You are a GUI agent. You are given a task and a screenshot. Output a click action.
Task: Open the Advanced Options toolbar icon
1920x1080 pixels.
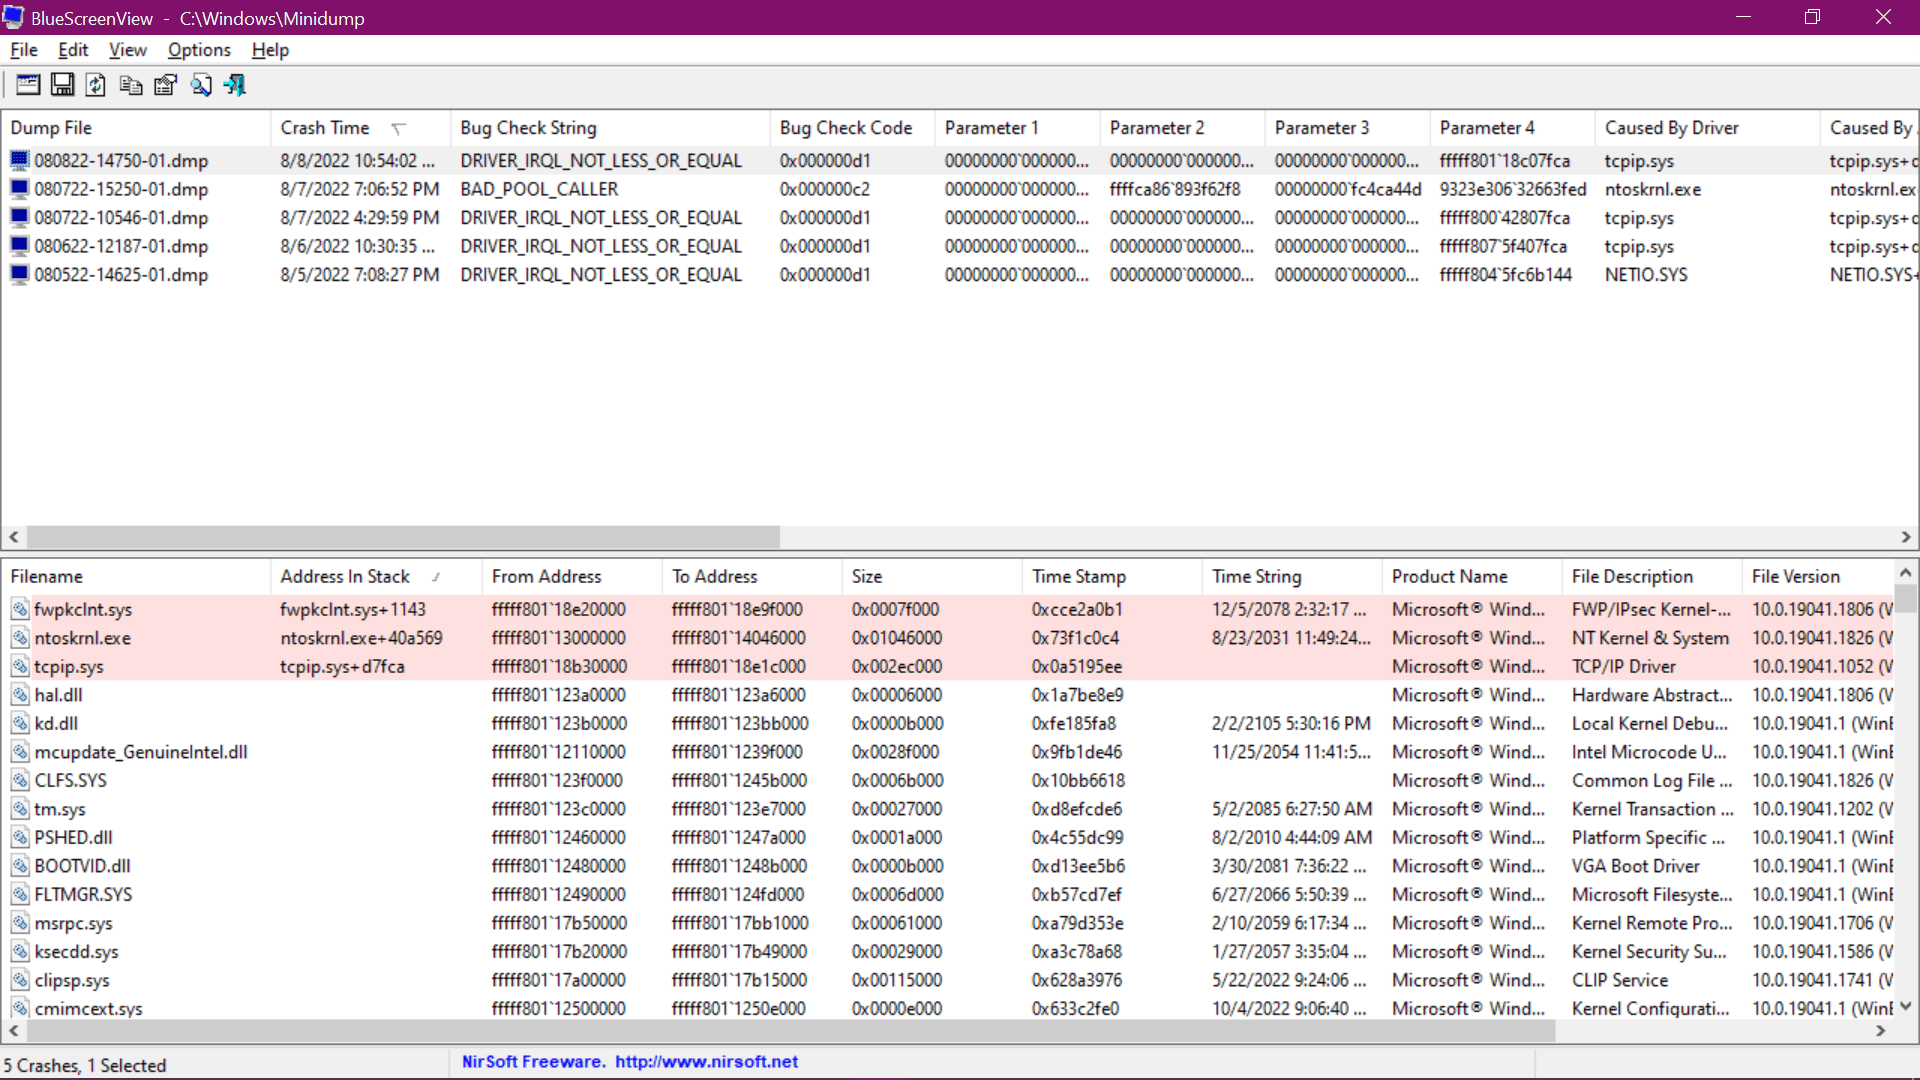(x=28, y=85)
